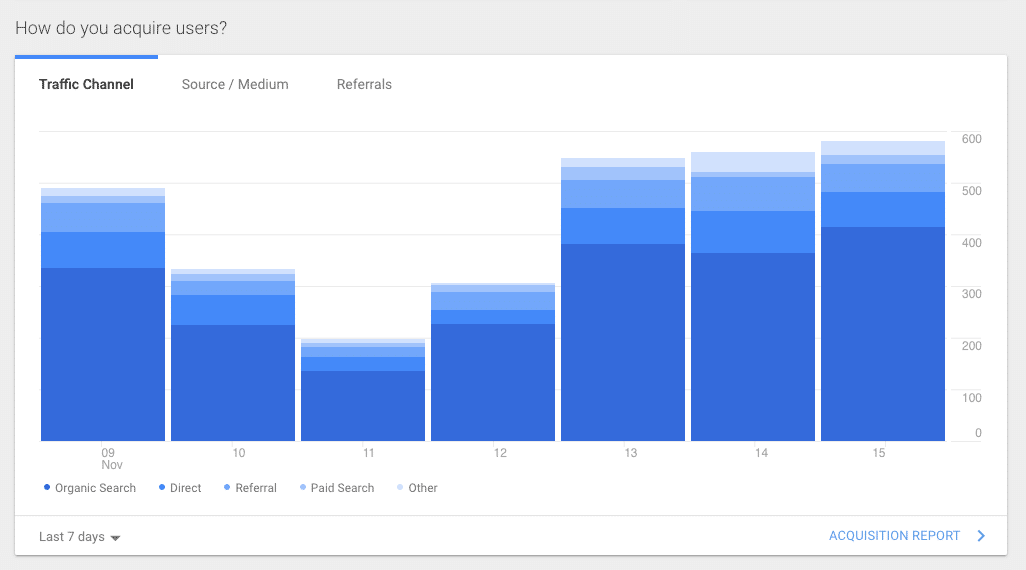Click the Other segment on day 14 bar

point(752,162)
